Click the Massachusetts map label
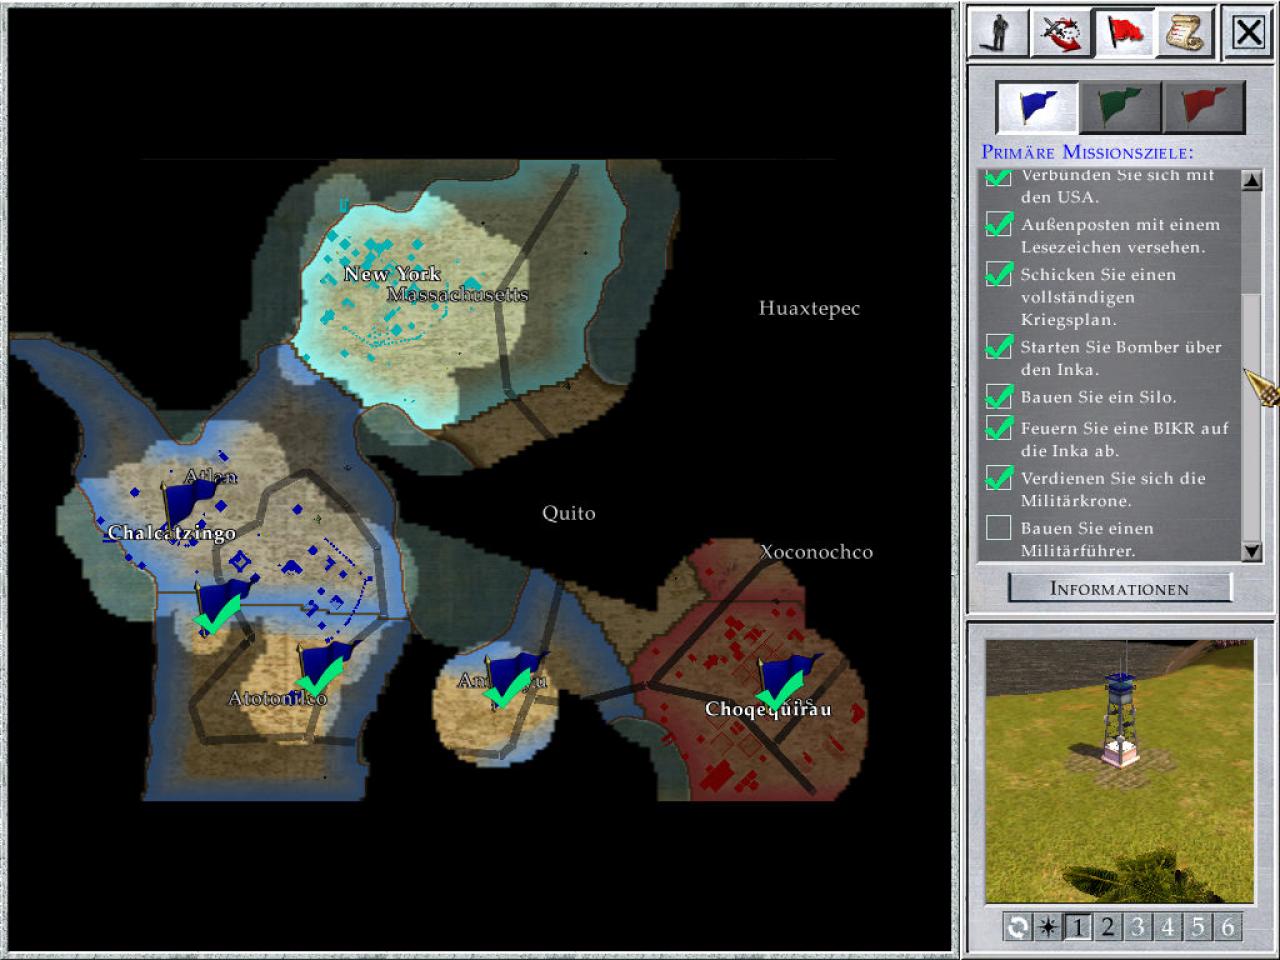The width and height of the screenshot is (1280, 960). 457,294
